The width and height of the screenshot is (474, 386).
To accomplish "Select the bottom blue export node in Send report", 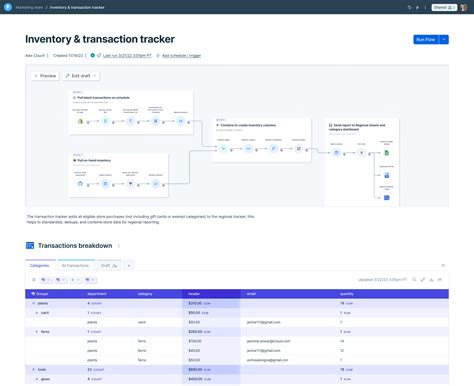I will point(387,198).
